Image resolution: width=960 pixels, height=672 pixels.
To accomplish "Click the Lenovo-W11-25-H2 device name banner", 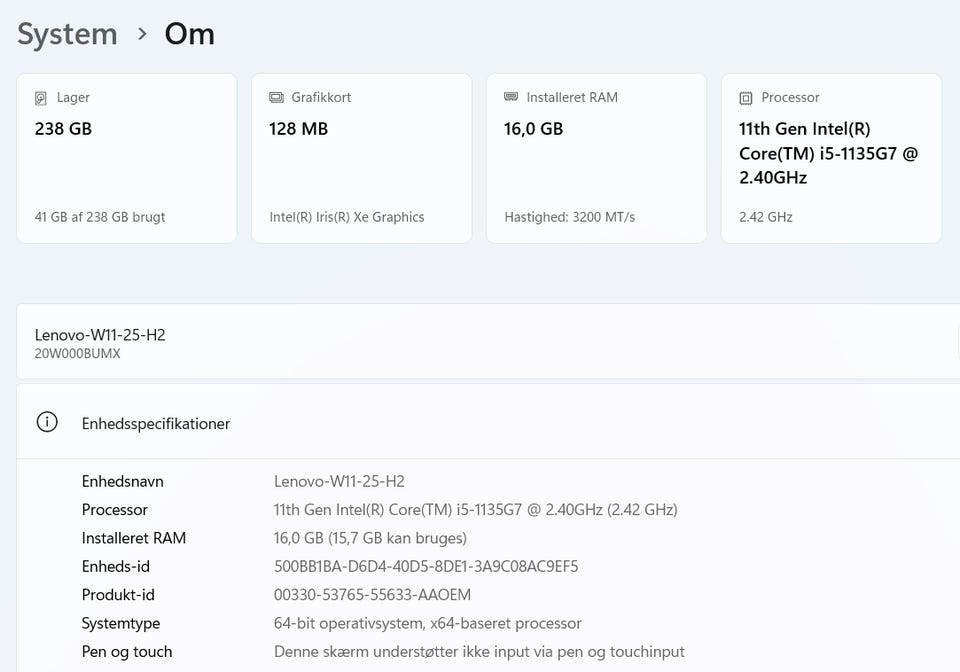I will (100, 335).
